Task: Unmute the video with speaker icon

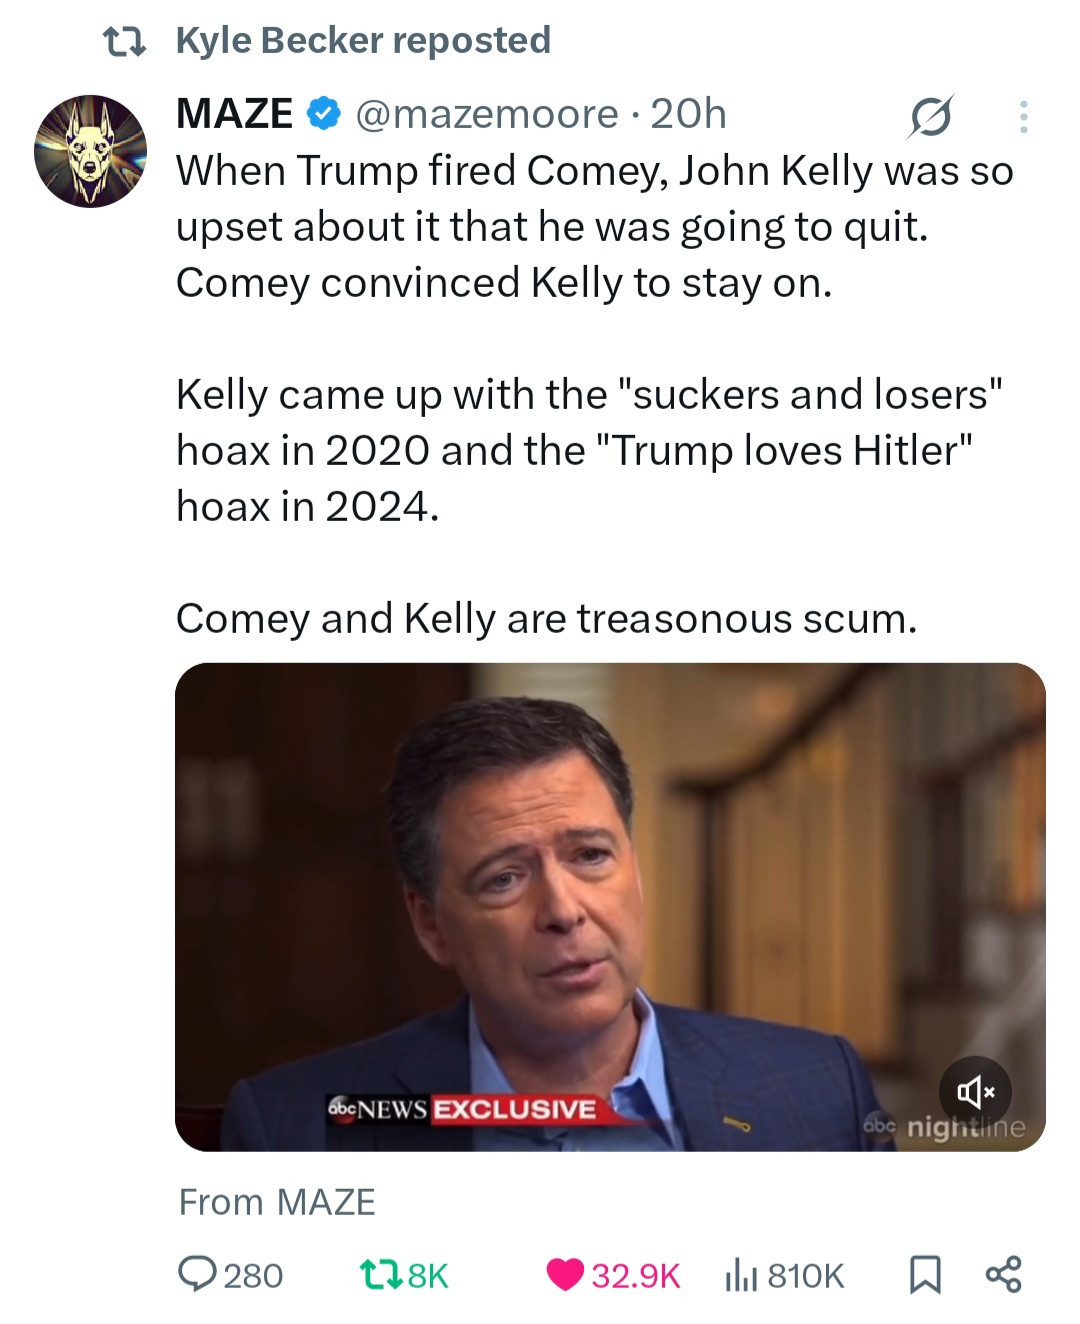Action: (975, 1091)
